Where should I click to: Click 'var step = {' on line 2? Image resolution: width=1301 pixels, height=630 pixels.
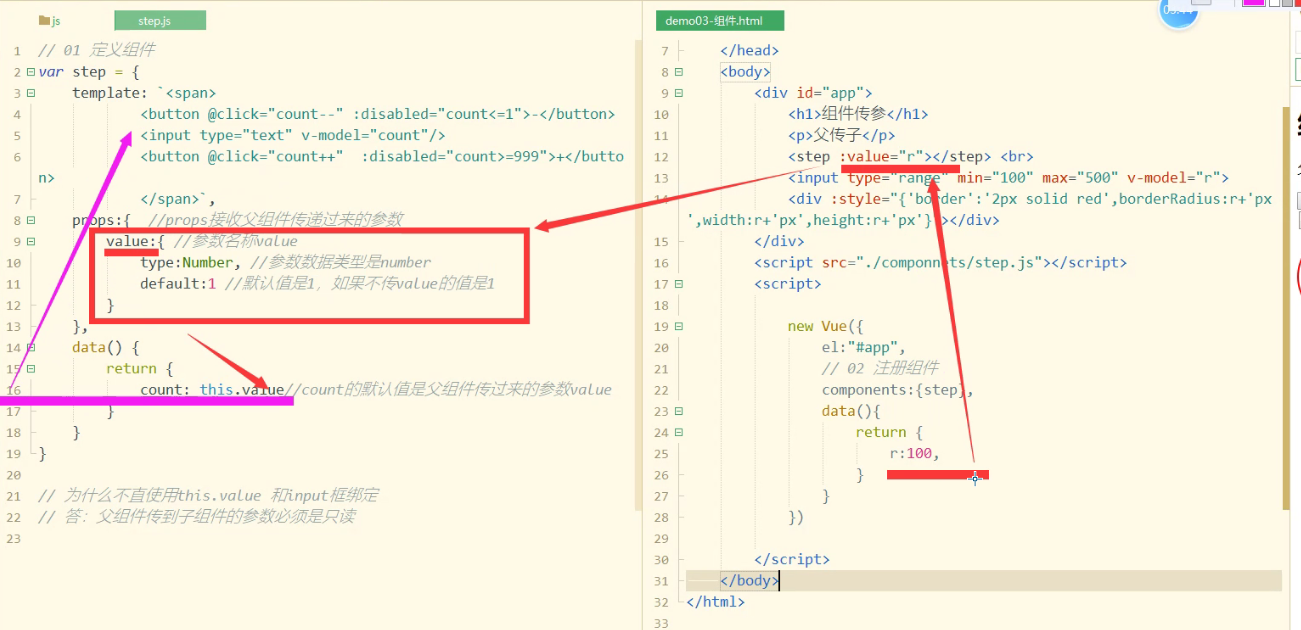(89, 72)
